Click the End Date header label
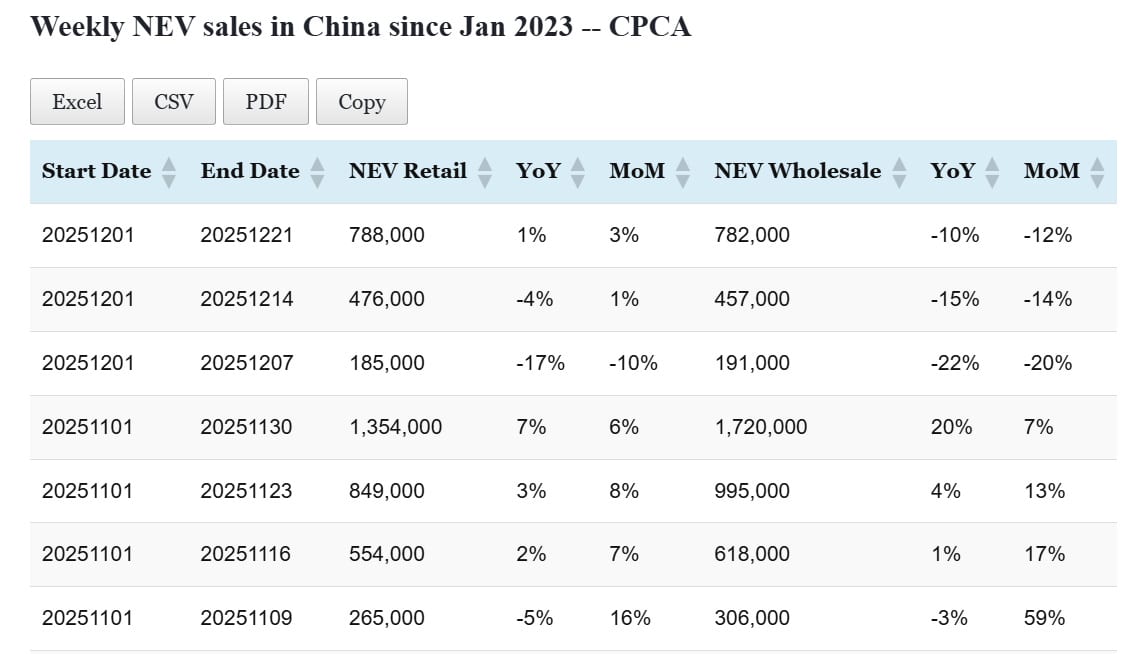Viewport: 1131px width, 654px height. pos(250,171)
